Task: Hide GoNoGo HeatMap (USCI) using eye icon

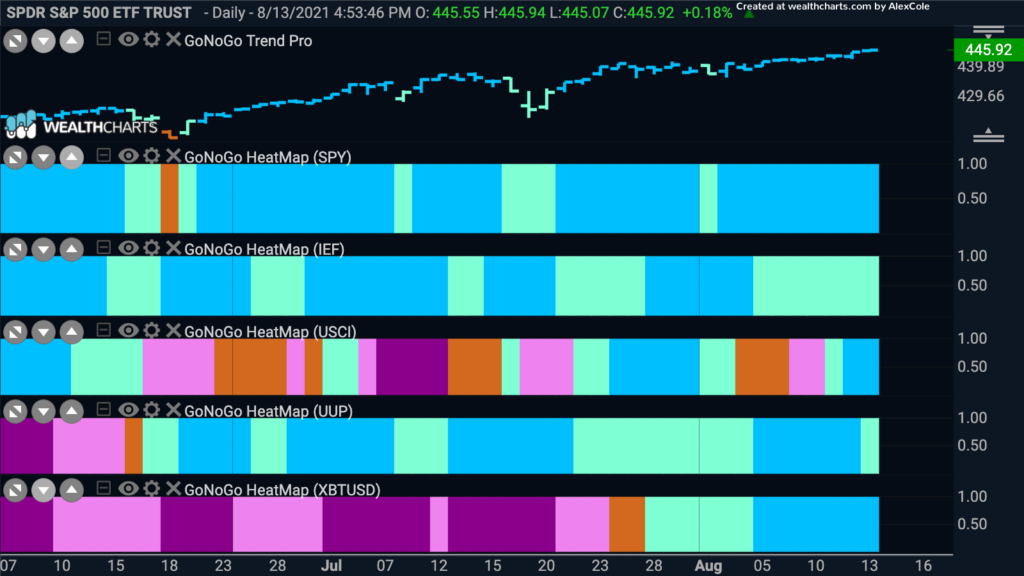Action: [128, 330]
